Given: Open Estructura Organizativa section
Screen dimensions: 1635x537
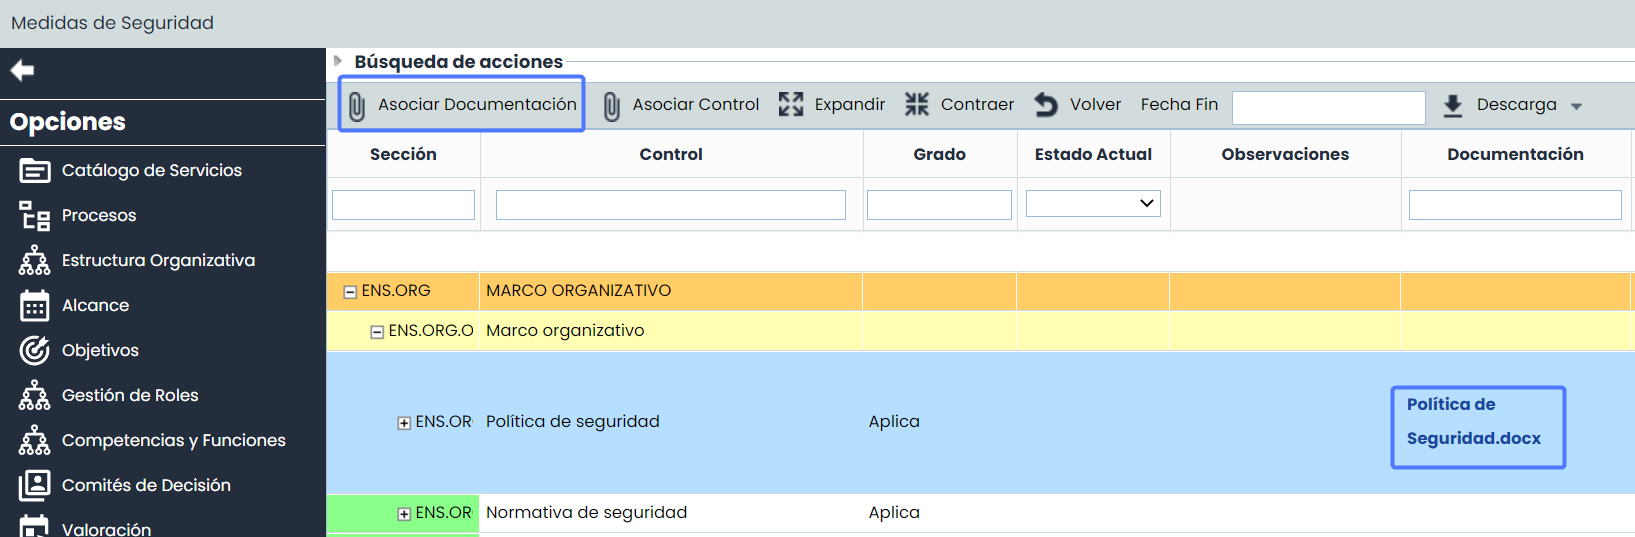Looking at the screenshot, I should tap(158, 260).
